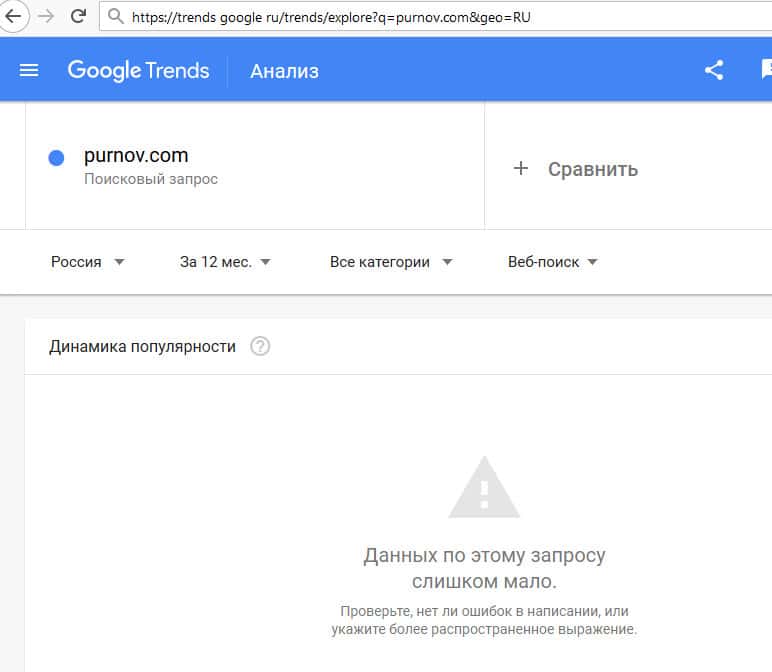Image resolution: width=772 pixels, height=672 pixels.
Task: Click the plus icon to add comparison
Action: [520, 169]
